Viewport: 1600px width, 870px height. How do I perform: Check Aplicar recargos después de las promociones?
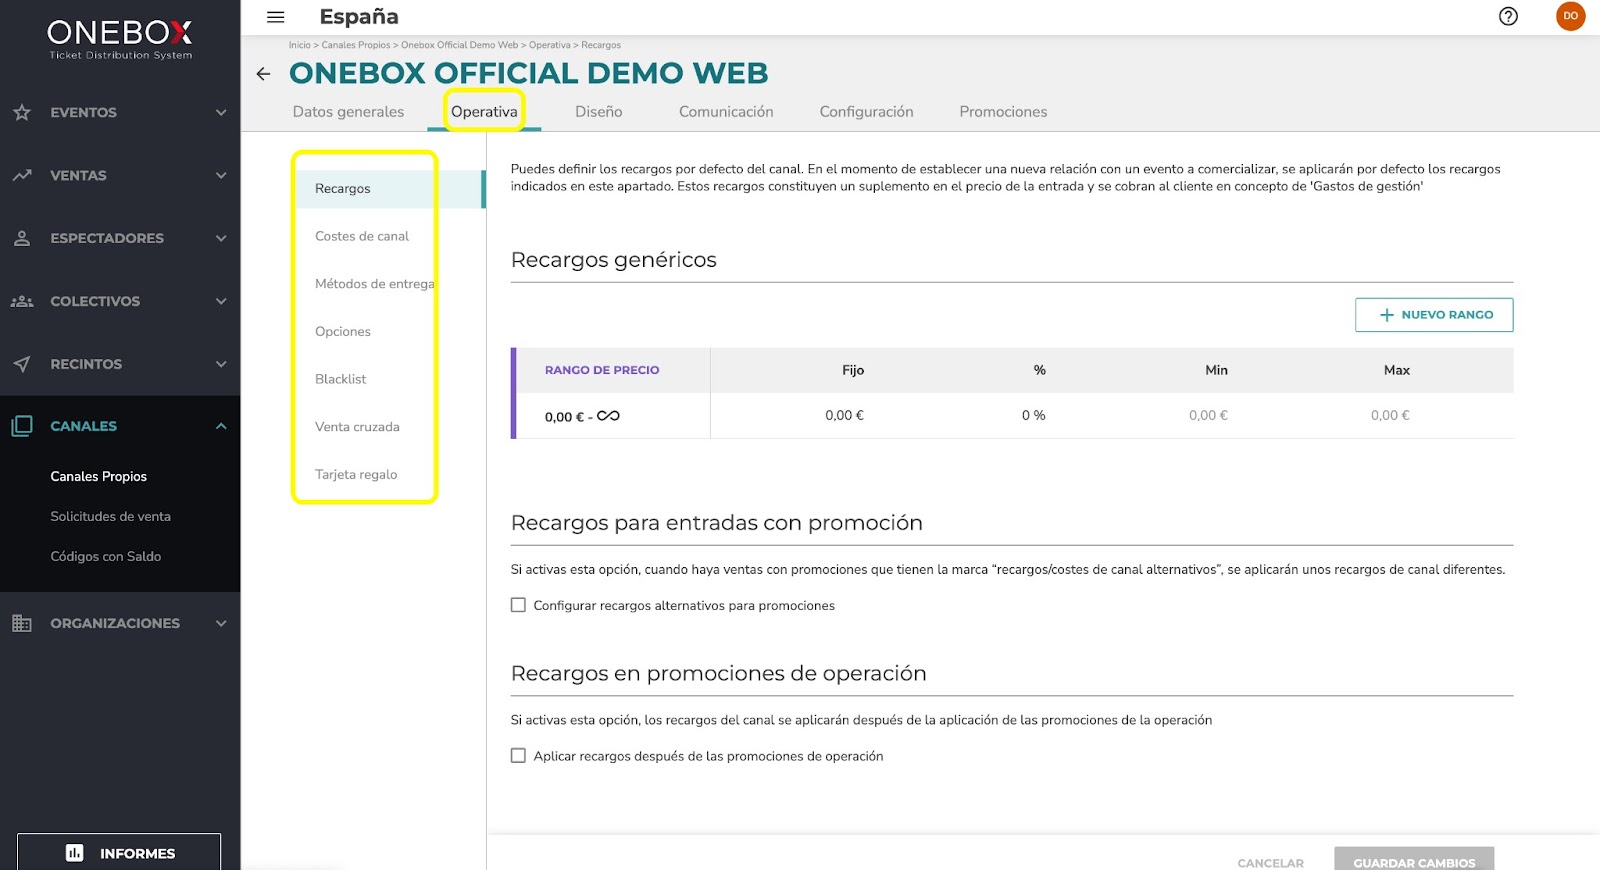[518, 756]
